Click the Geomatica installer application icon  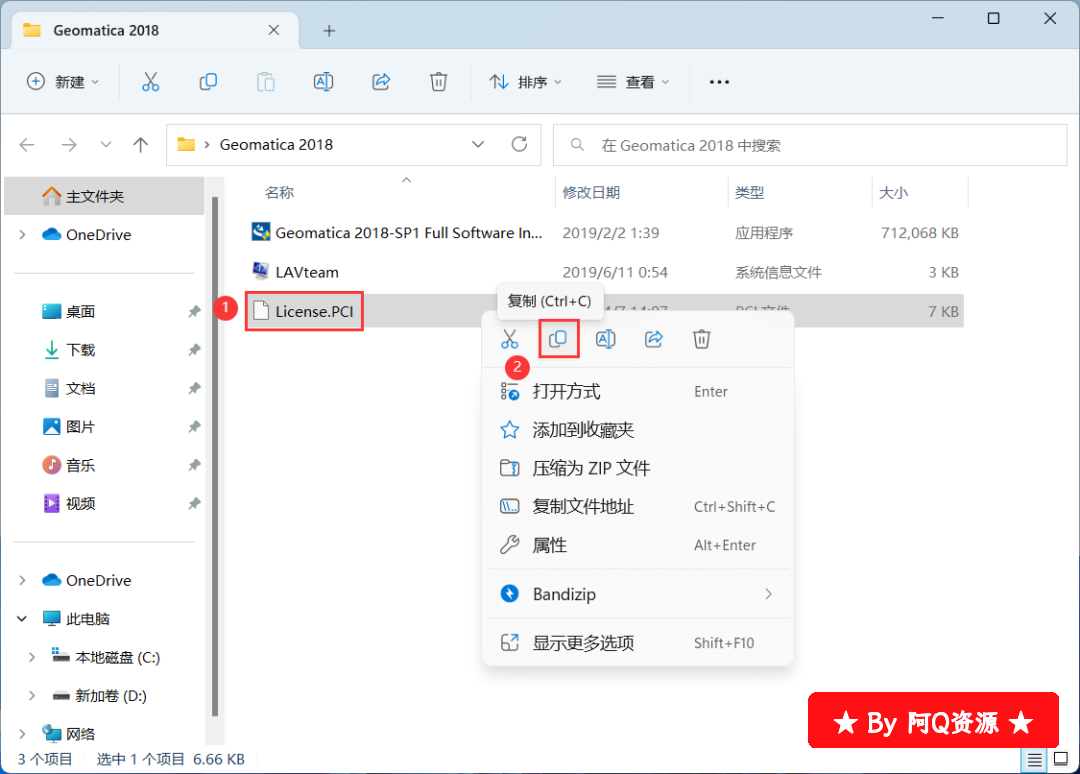(260, 232)
